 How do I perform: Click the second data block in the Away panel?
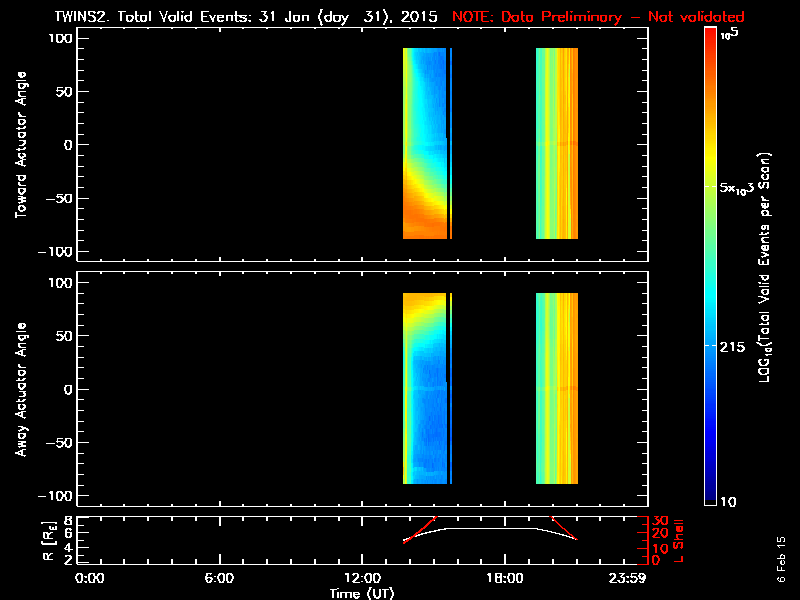(557, 388)
